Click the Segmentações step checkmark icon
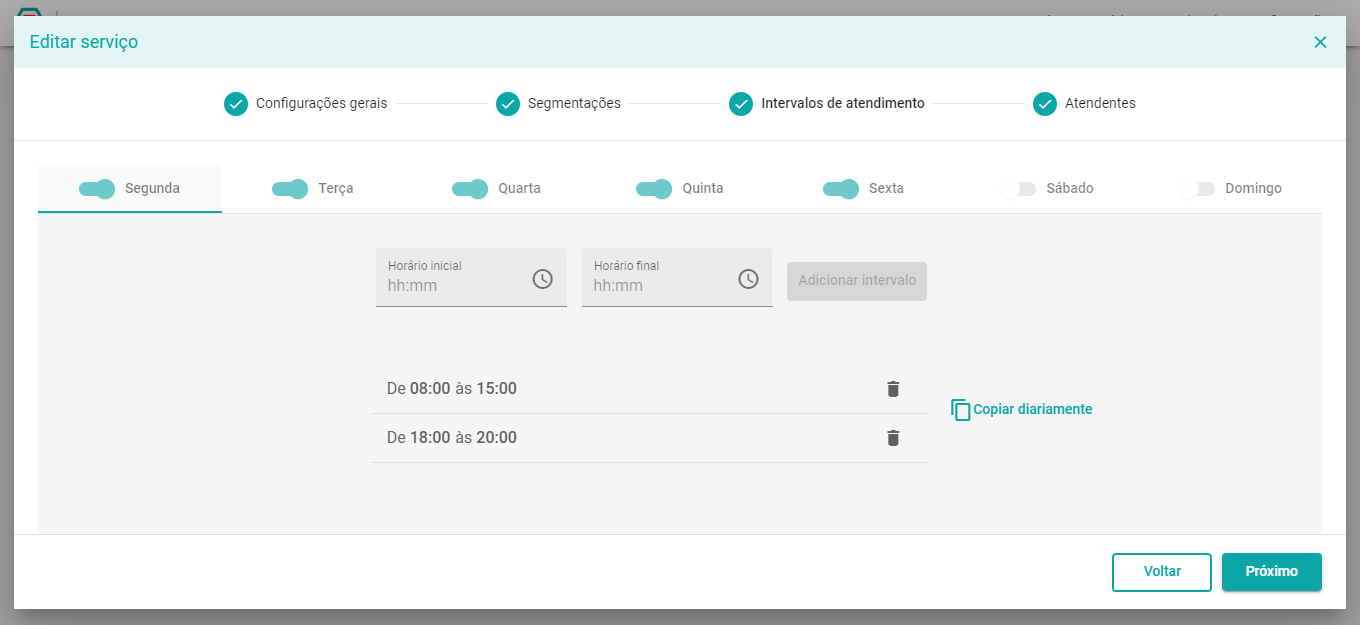Viewport: 1360px width, 625px height. click(x=508, y=104)
